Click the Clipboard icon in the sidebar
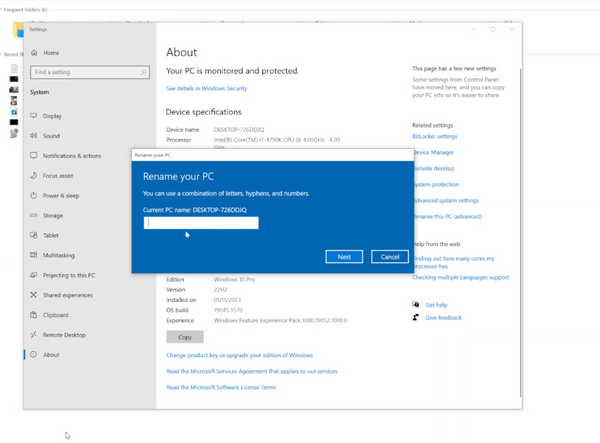This screenshot has width=600, height=443. (34, 315)
